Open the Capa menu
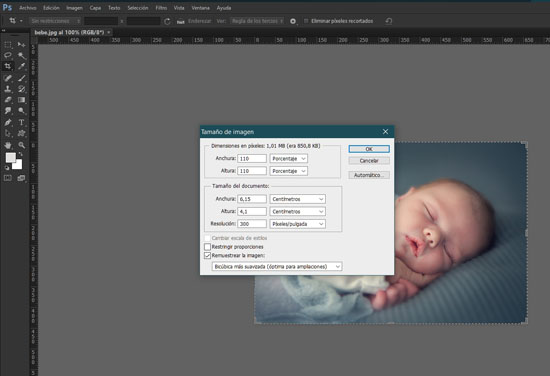This screenshot has width=550, height=376. tap(95, 8)
